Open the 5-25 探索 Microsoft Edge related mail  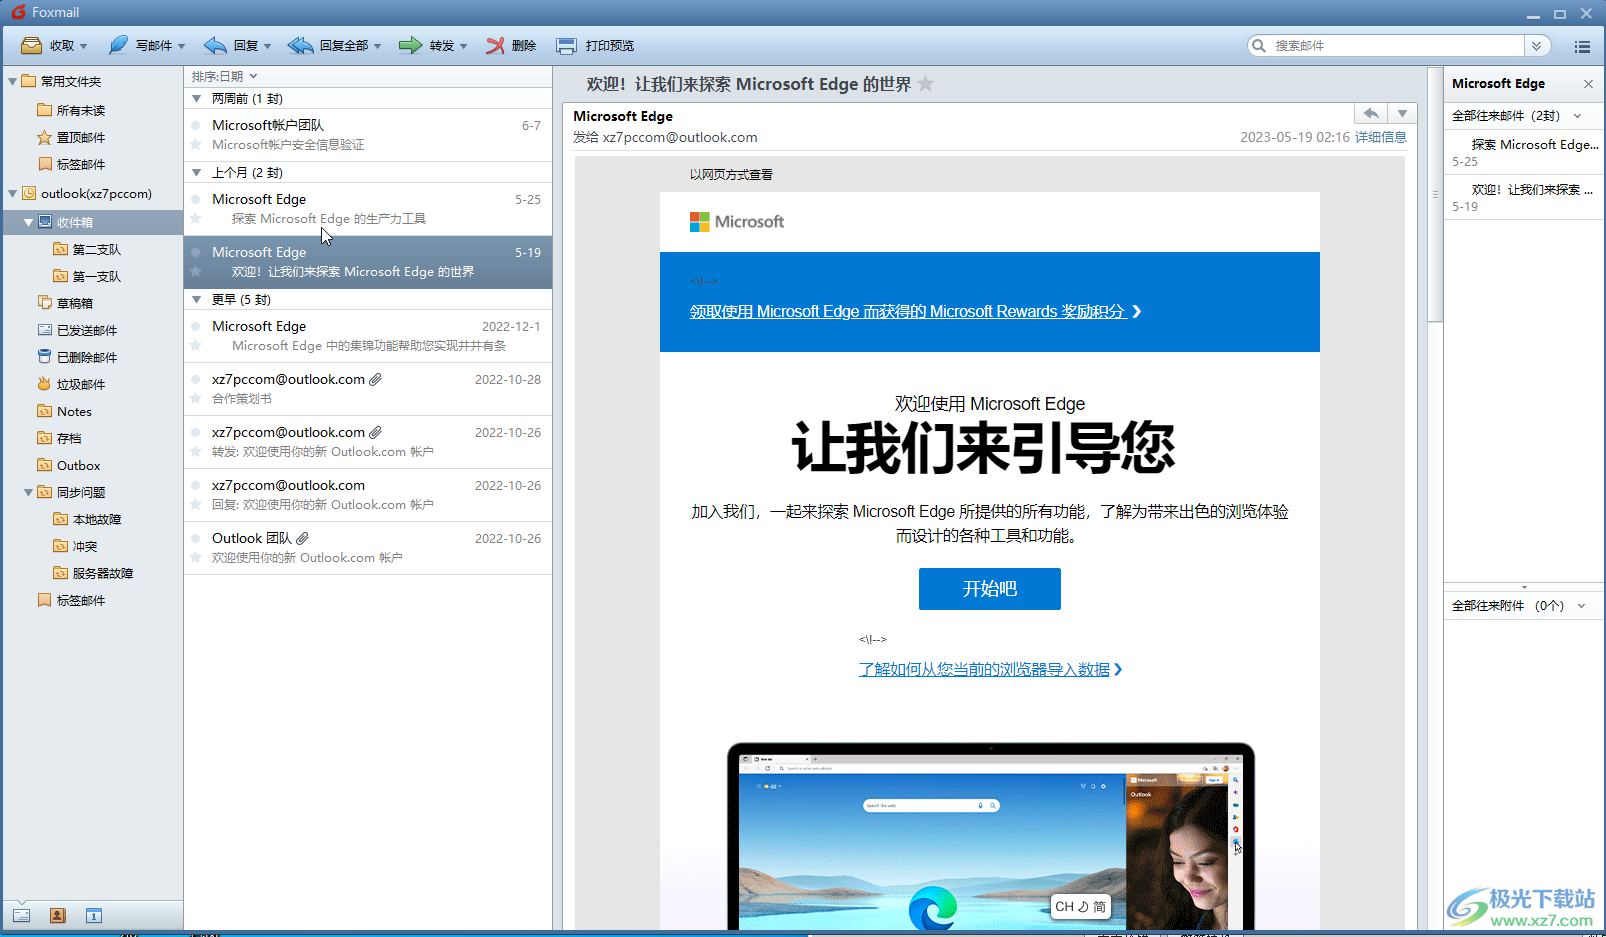(x=1524, y=152)
